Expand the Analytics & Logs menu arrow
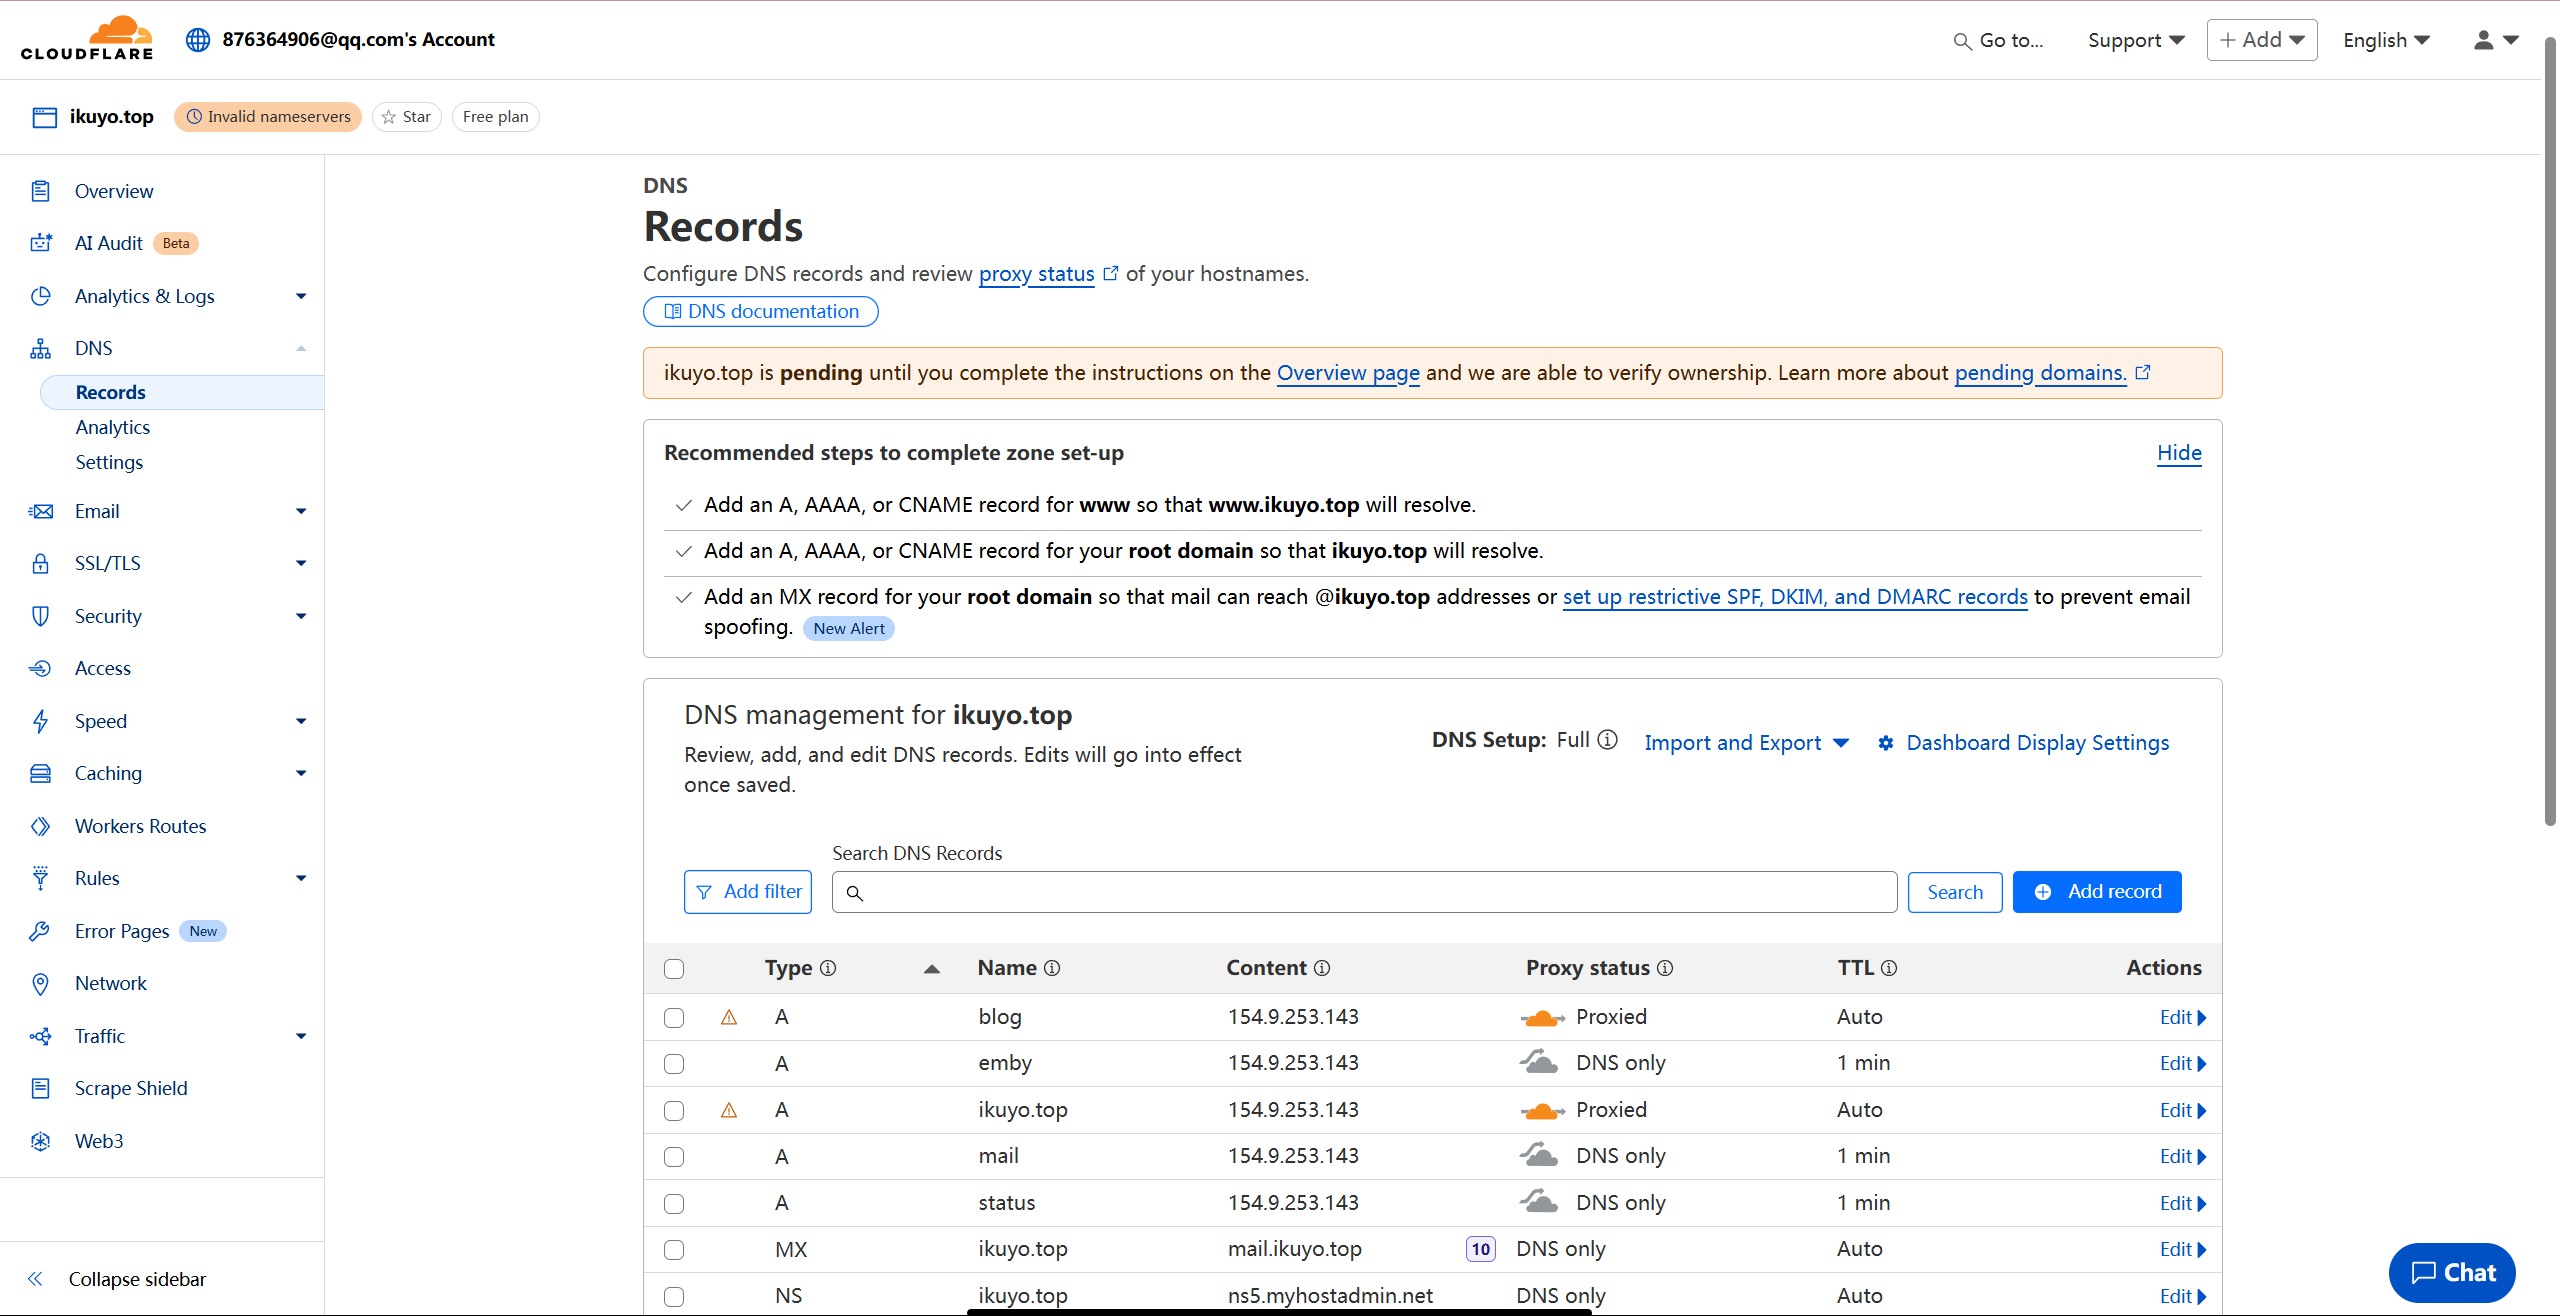 point(301,296)
